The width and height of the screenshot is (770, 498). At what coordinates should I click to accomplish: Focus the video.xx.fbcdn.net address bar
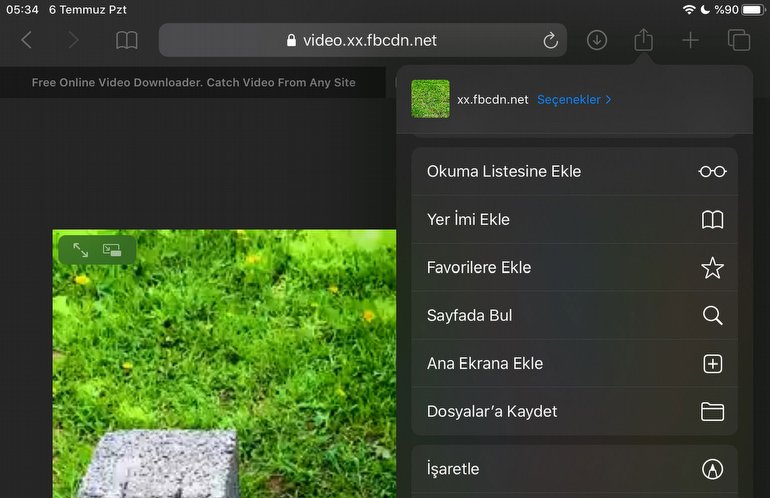[362, 40]
